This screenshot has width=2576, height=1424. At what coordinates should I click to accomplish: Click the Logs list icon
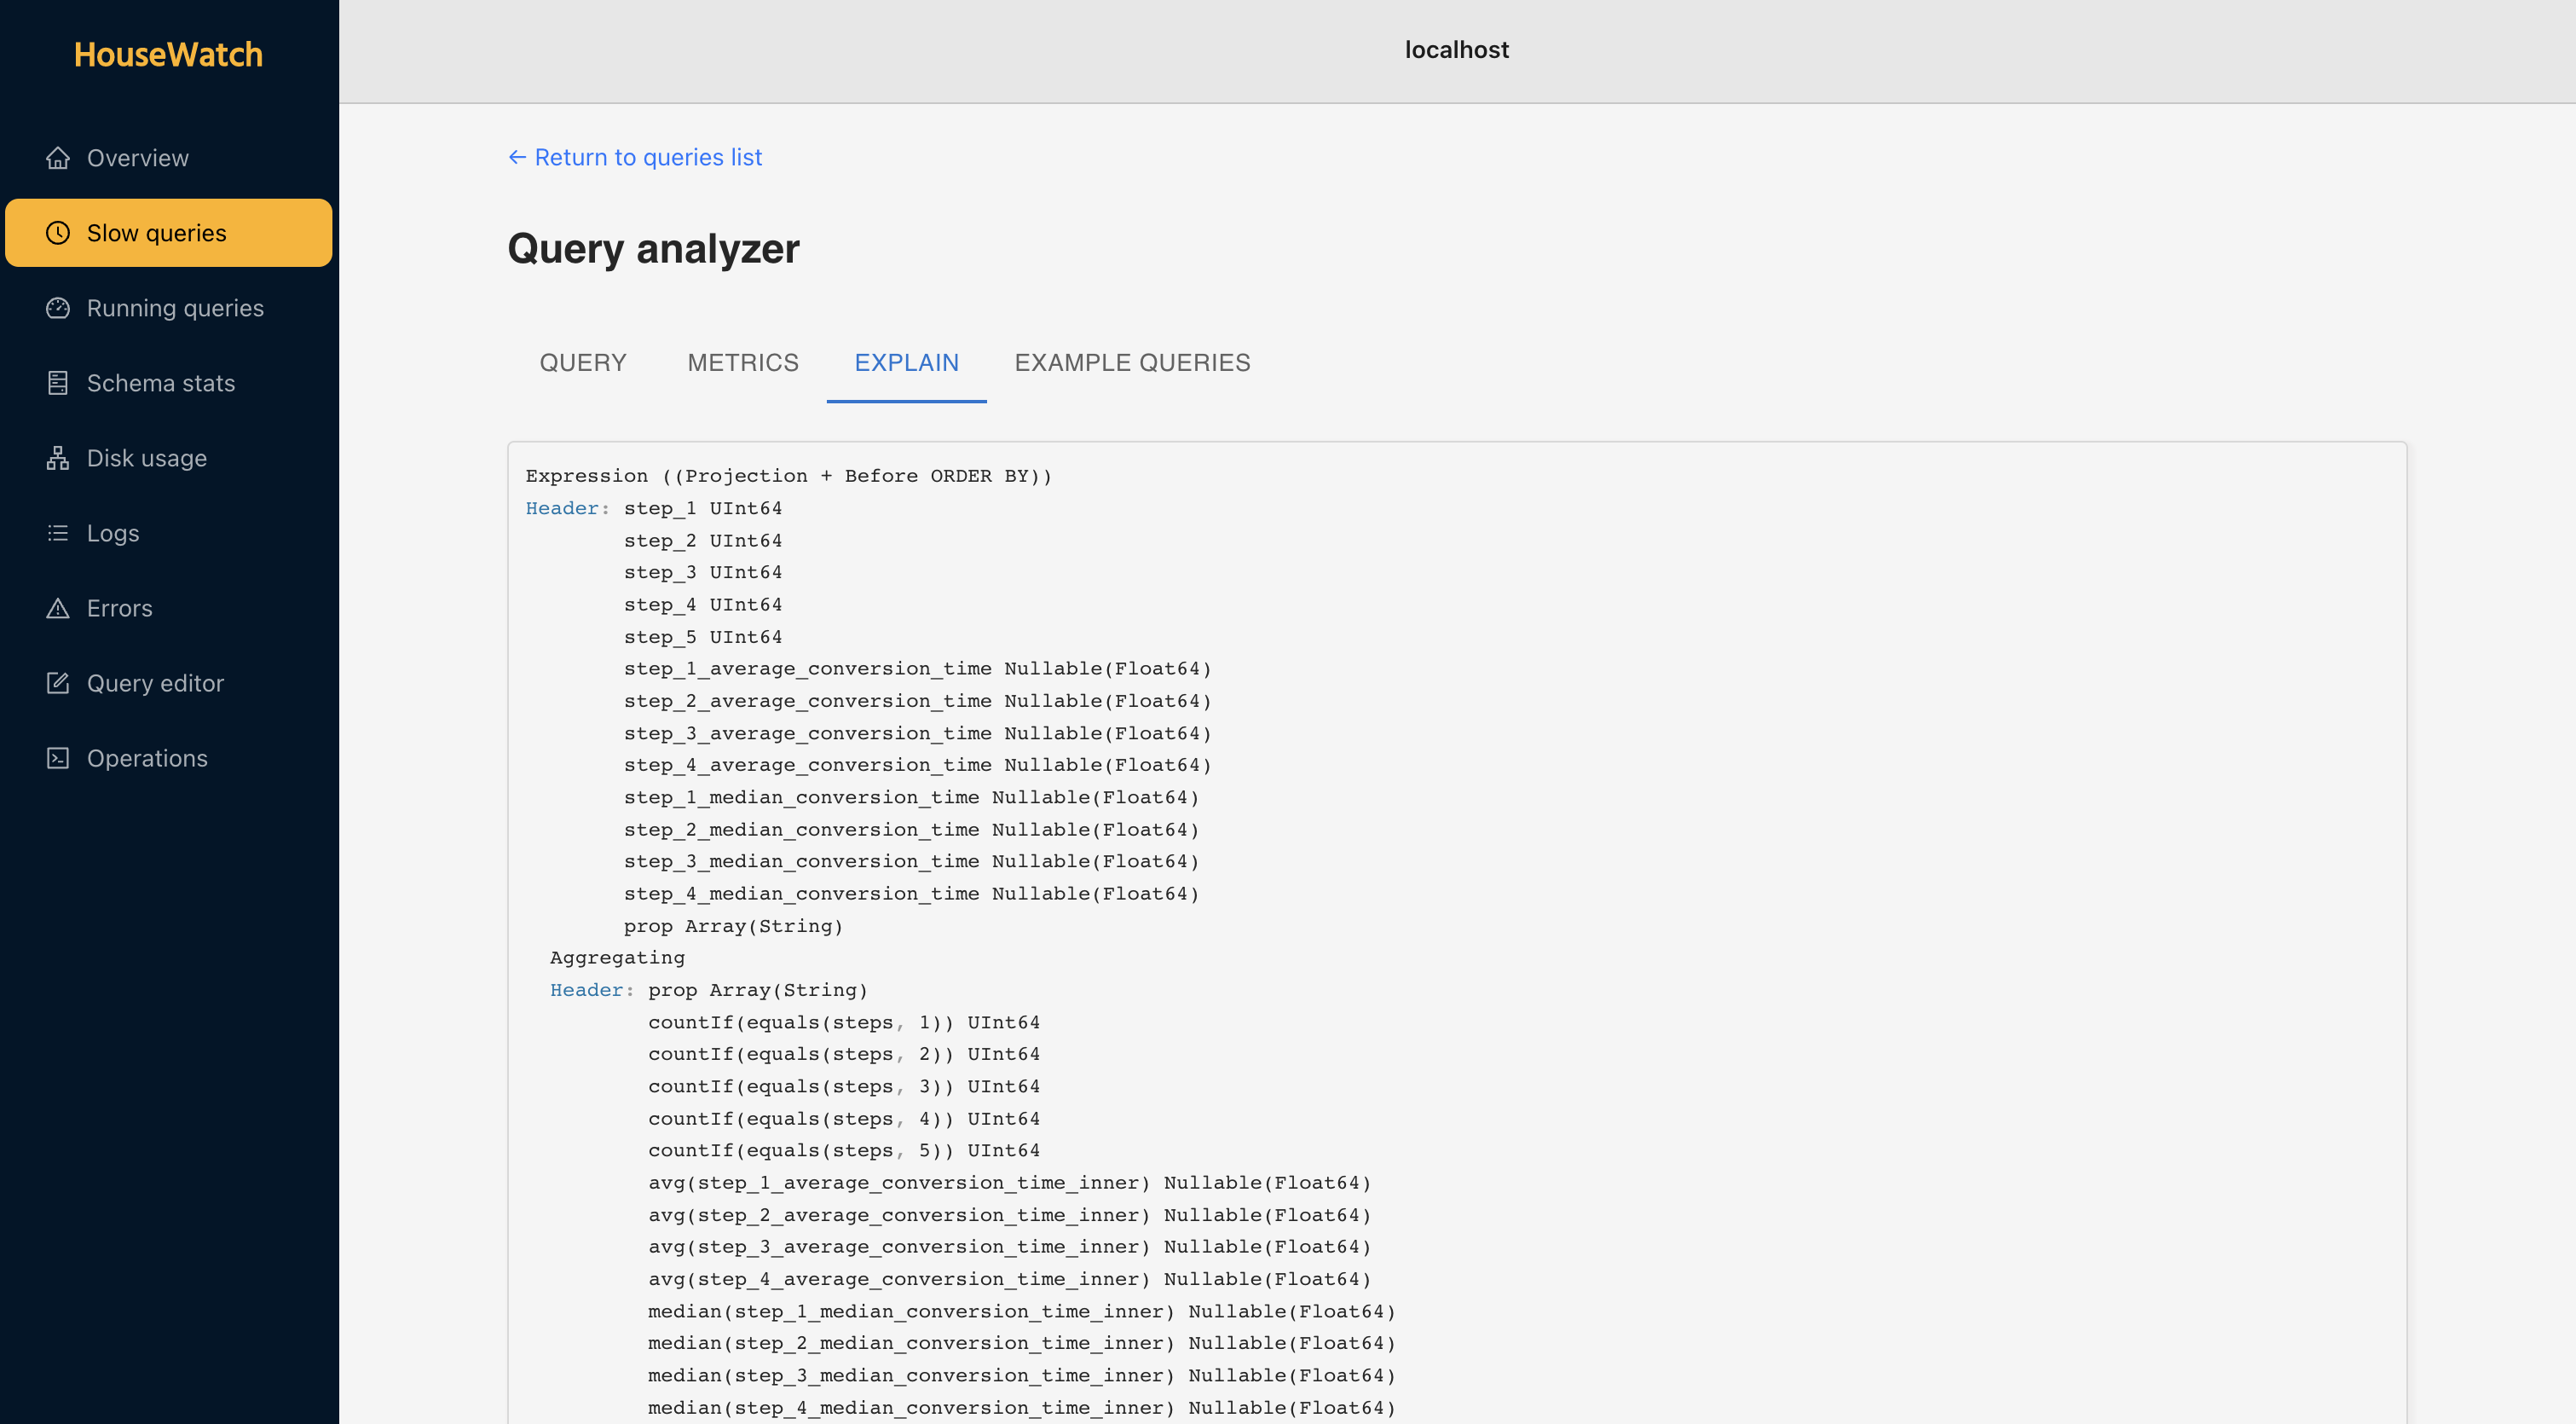click(58, 533)
